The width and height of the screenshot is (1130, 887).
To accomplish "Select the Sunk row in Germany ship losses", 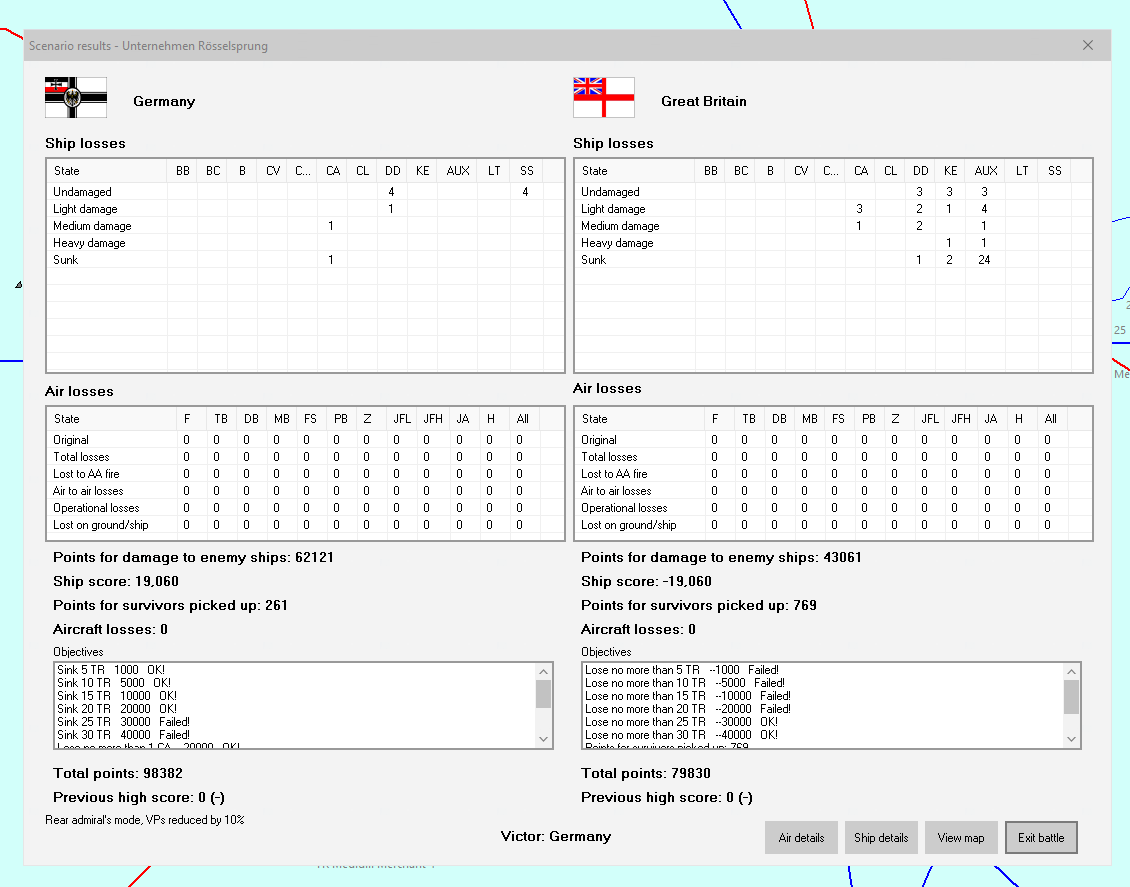I will [x=305, y=260].
